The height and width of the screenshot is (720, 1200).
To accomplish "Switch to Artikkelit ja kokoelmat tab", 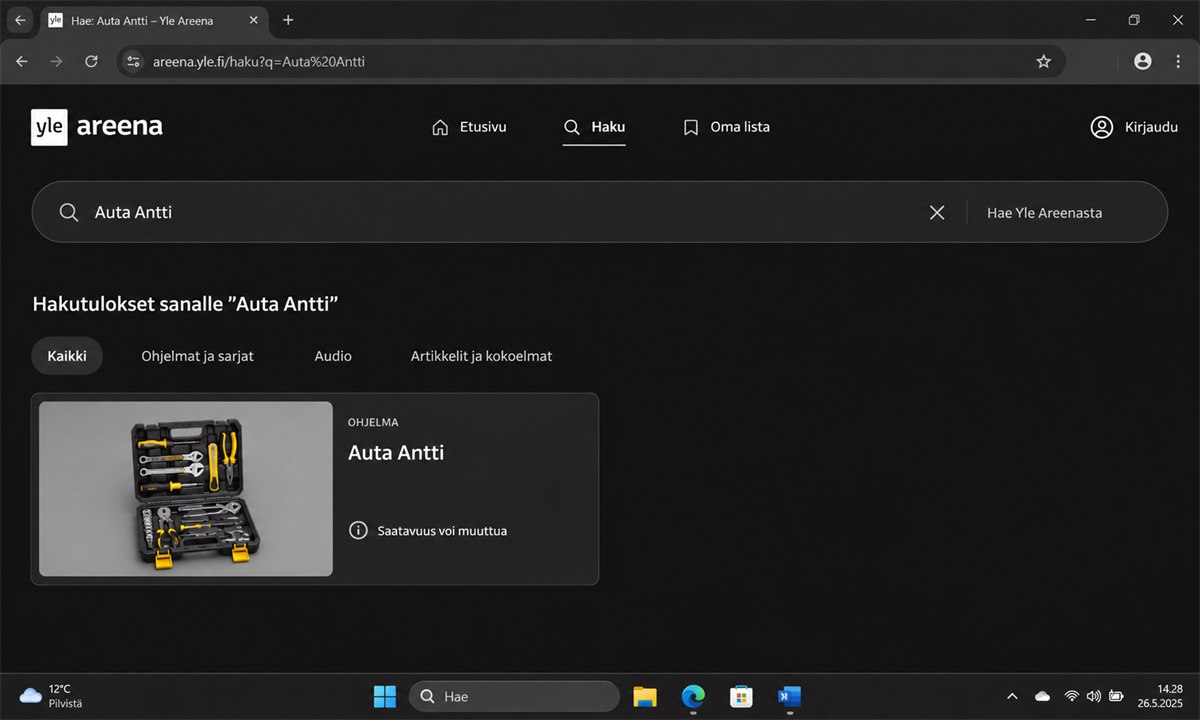I will (x=481, y=356).
